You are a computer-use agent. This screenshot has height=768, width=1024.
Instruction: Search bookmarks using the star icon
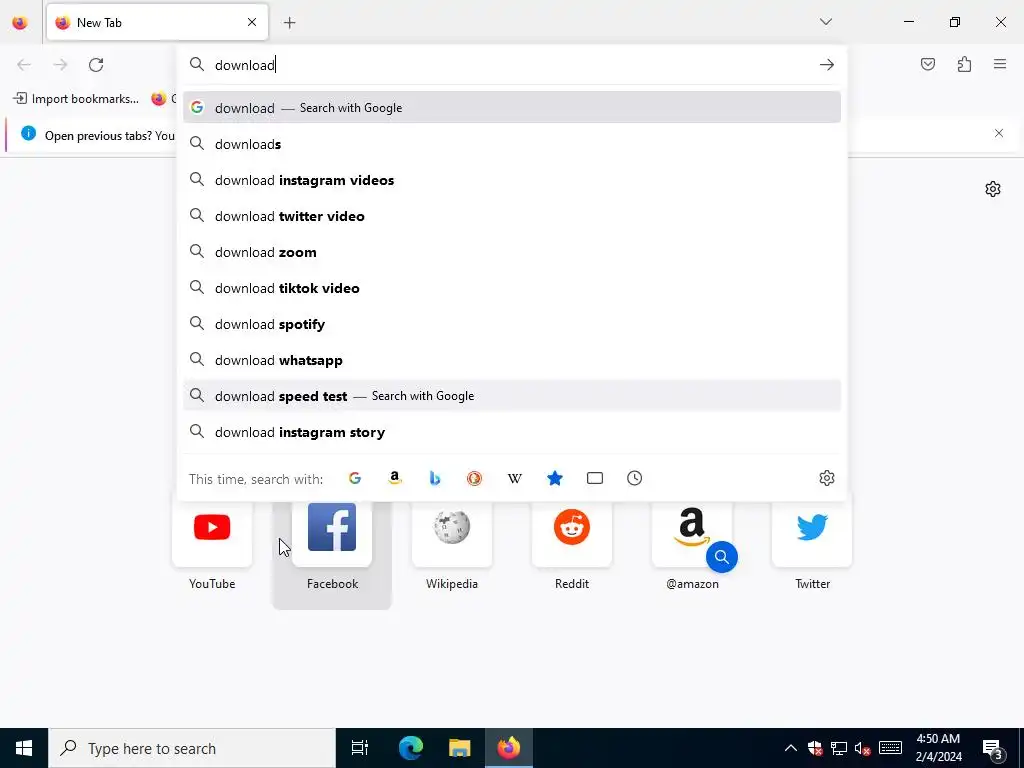coord(554,478)
